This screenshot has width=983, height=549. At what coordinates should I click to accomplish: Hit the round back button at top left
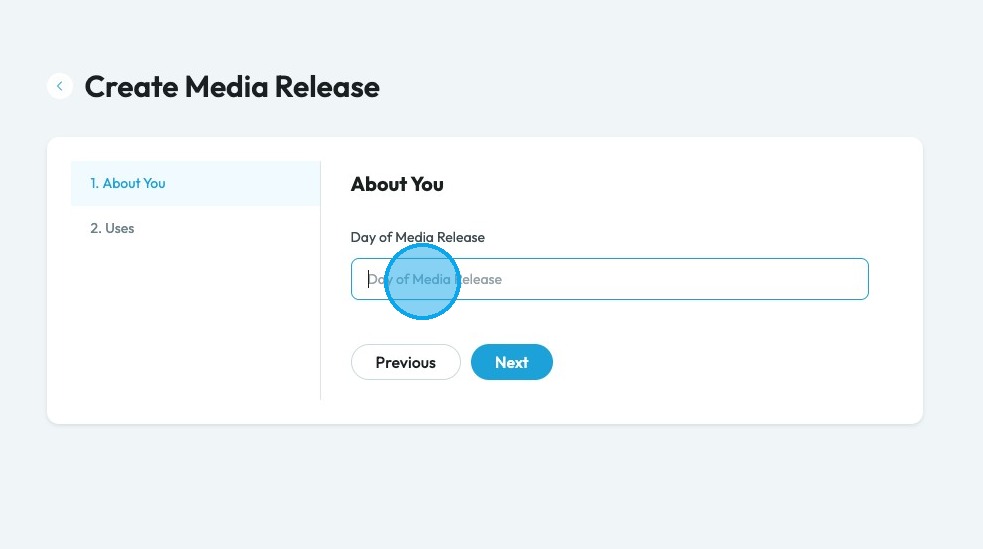60,86
